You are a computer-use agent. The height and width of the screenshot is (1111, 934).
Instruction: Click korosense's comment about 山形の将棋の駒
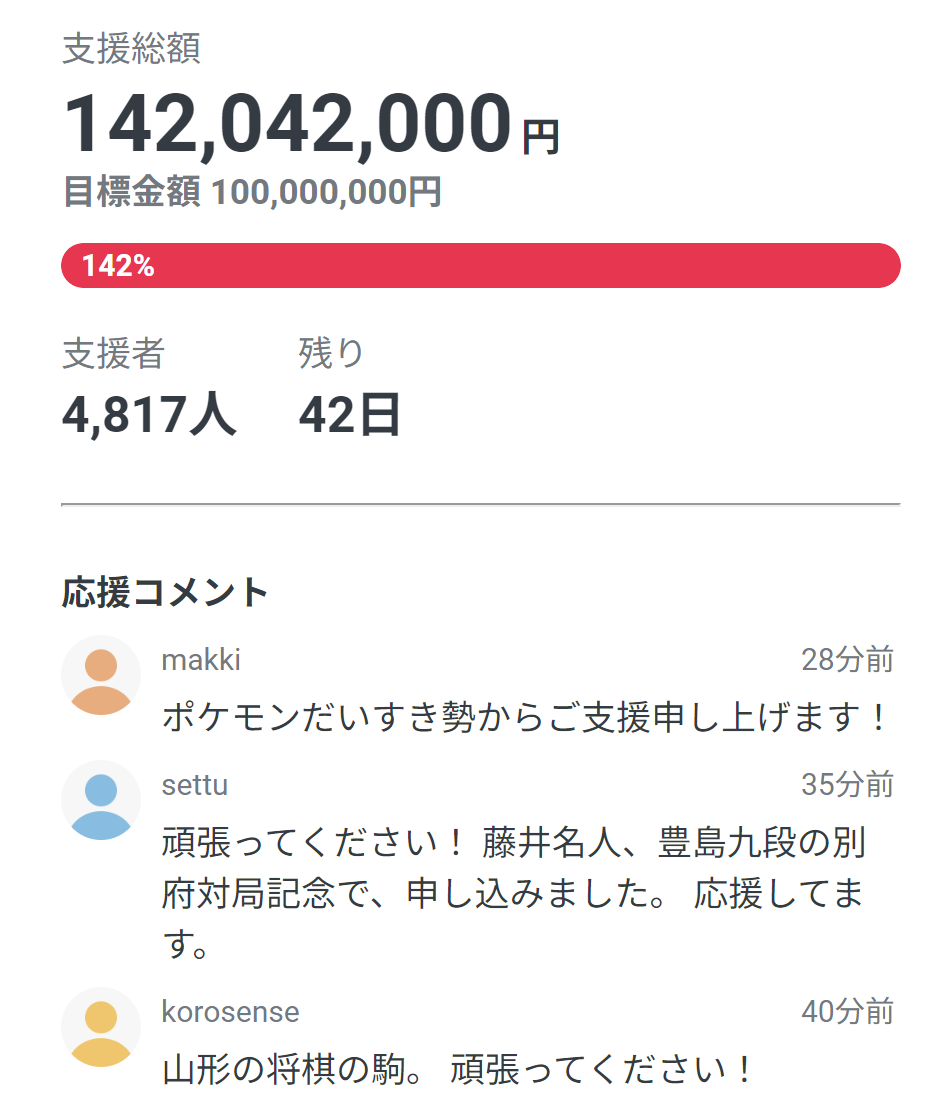click(457, 1071)
